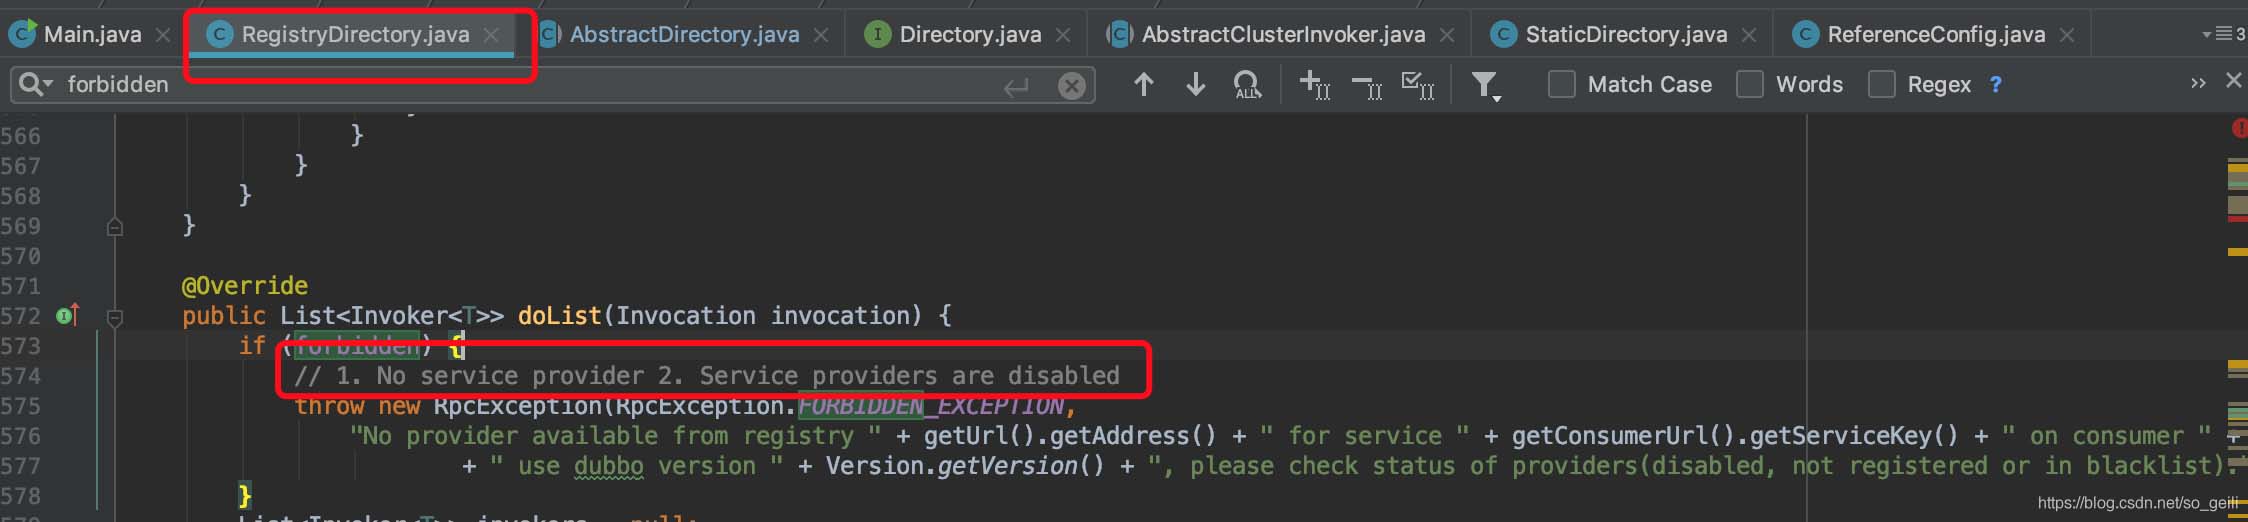2248x522 pixels.
Task: Enable the Regex checkbox
Action: (1881, 84)
